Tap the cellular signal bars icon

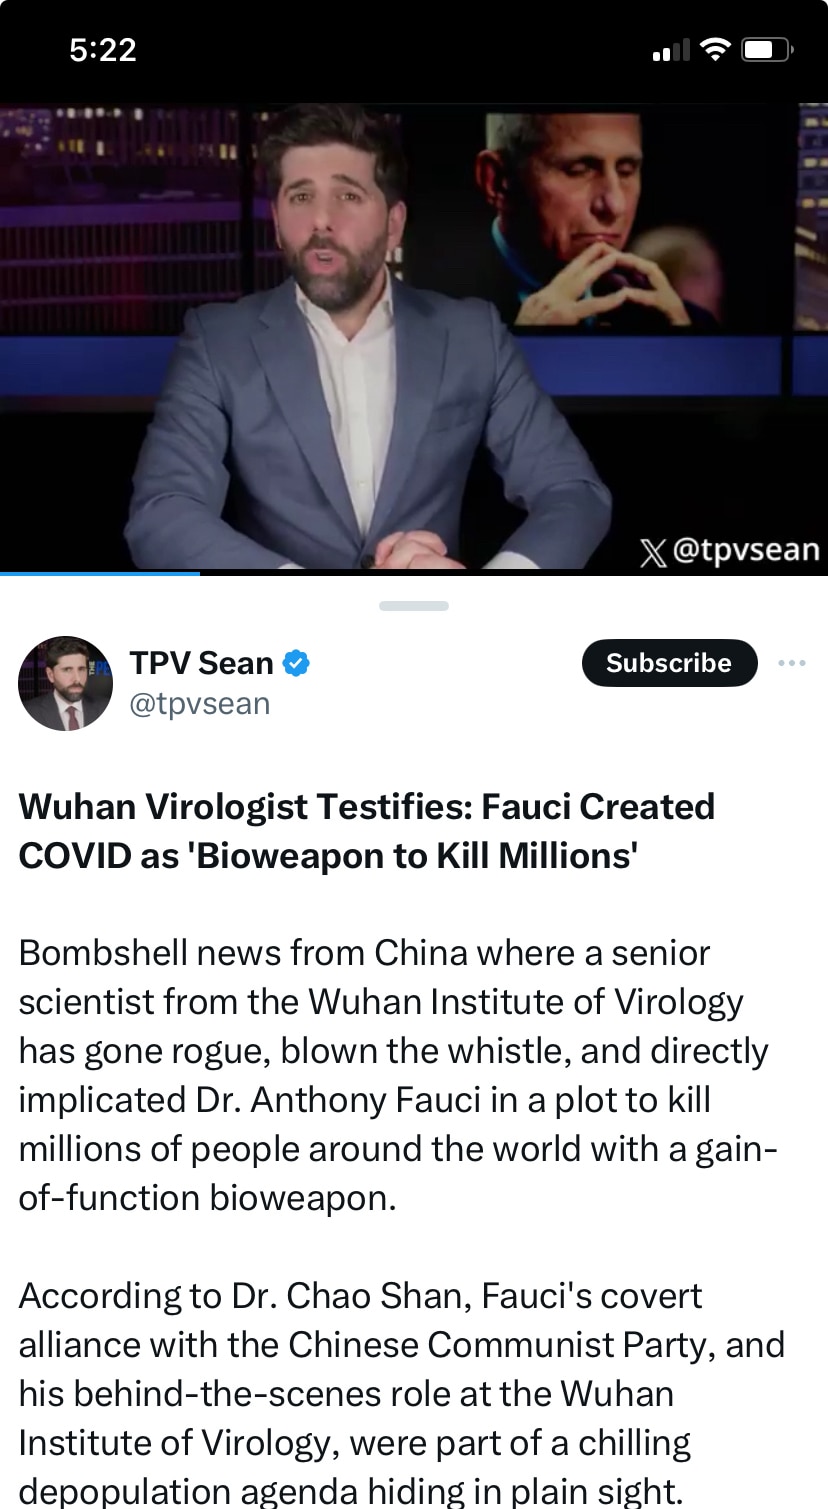(671, 50)
